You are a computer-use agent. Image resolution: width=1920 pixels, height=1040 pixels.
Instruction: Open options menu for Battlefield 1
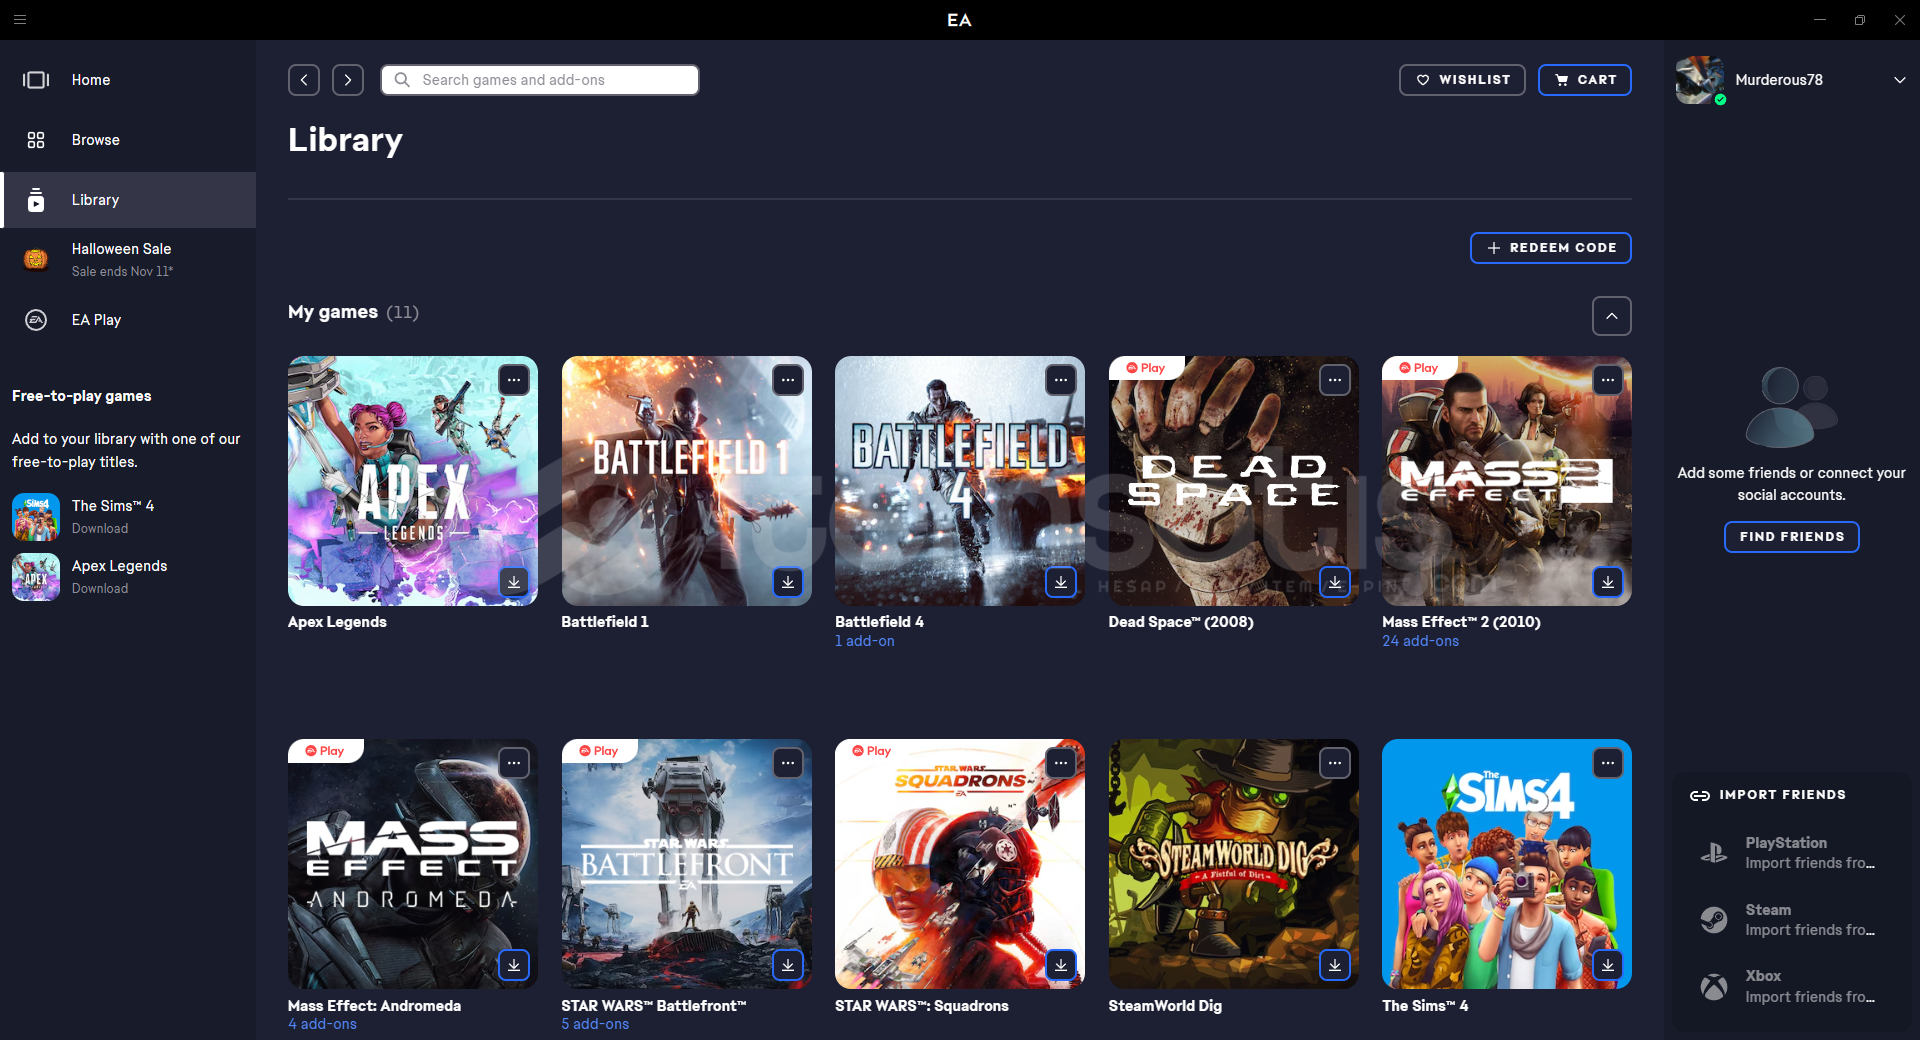pyautogui.click(x=788, y=380)
